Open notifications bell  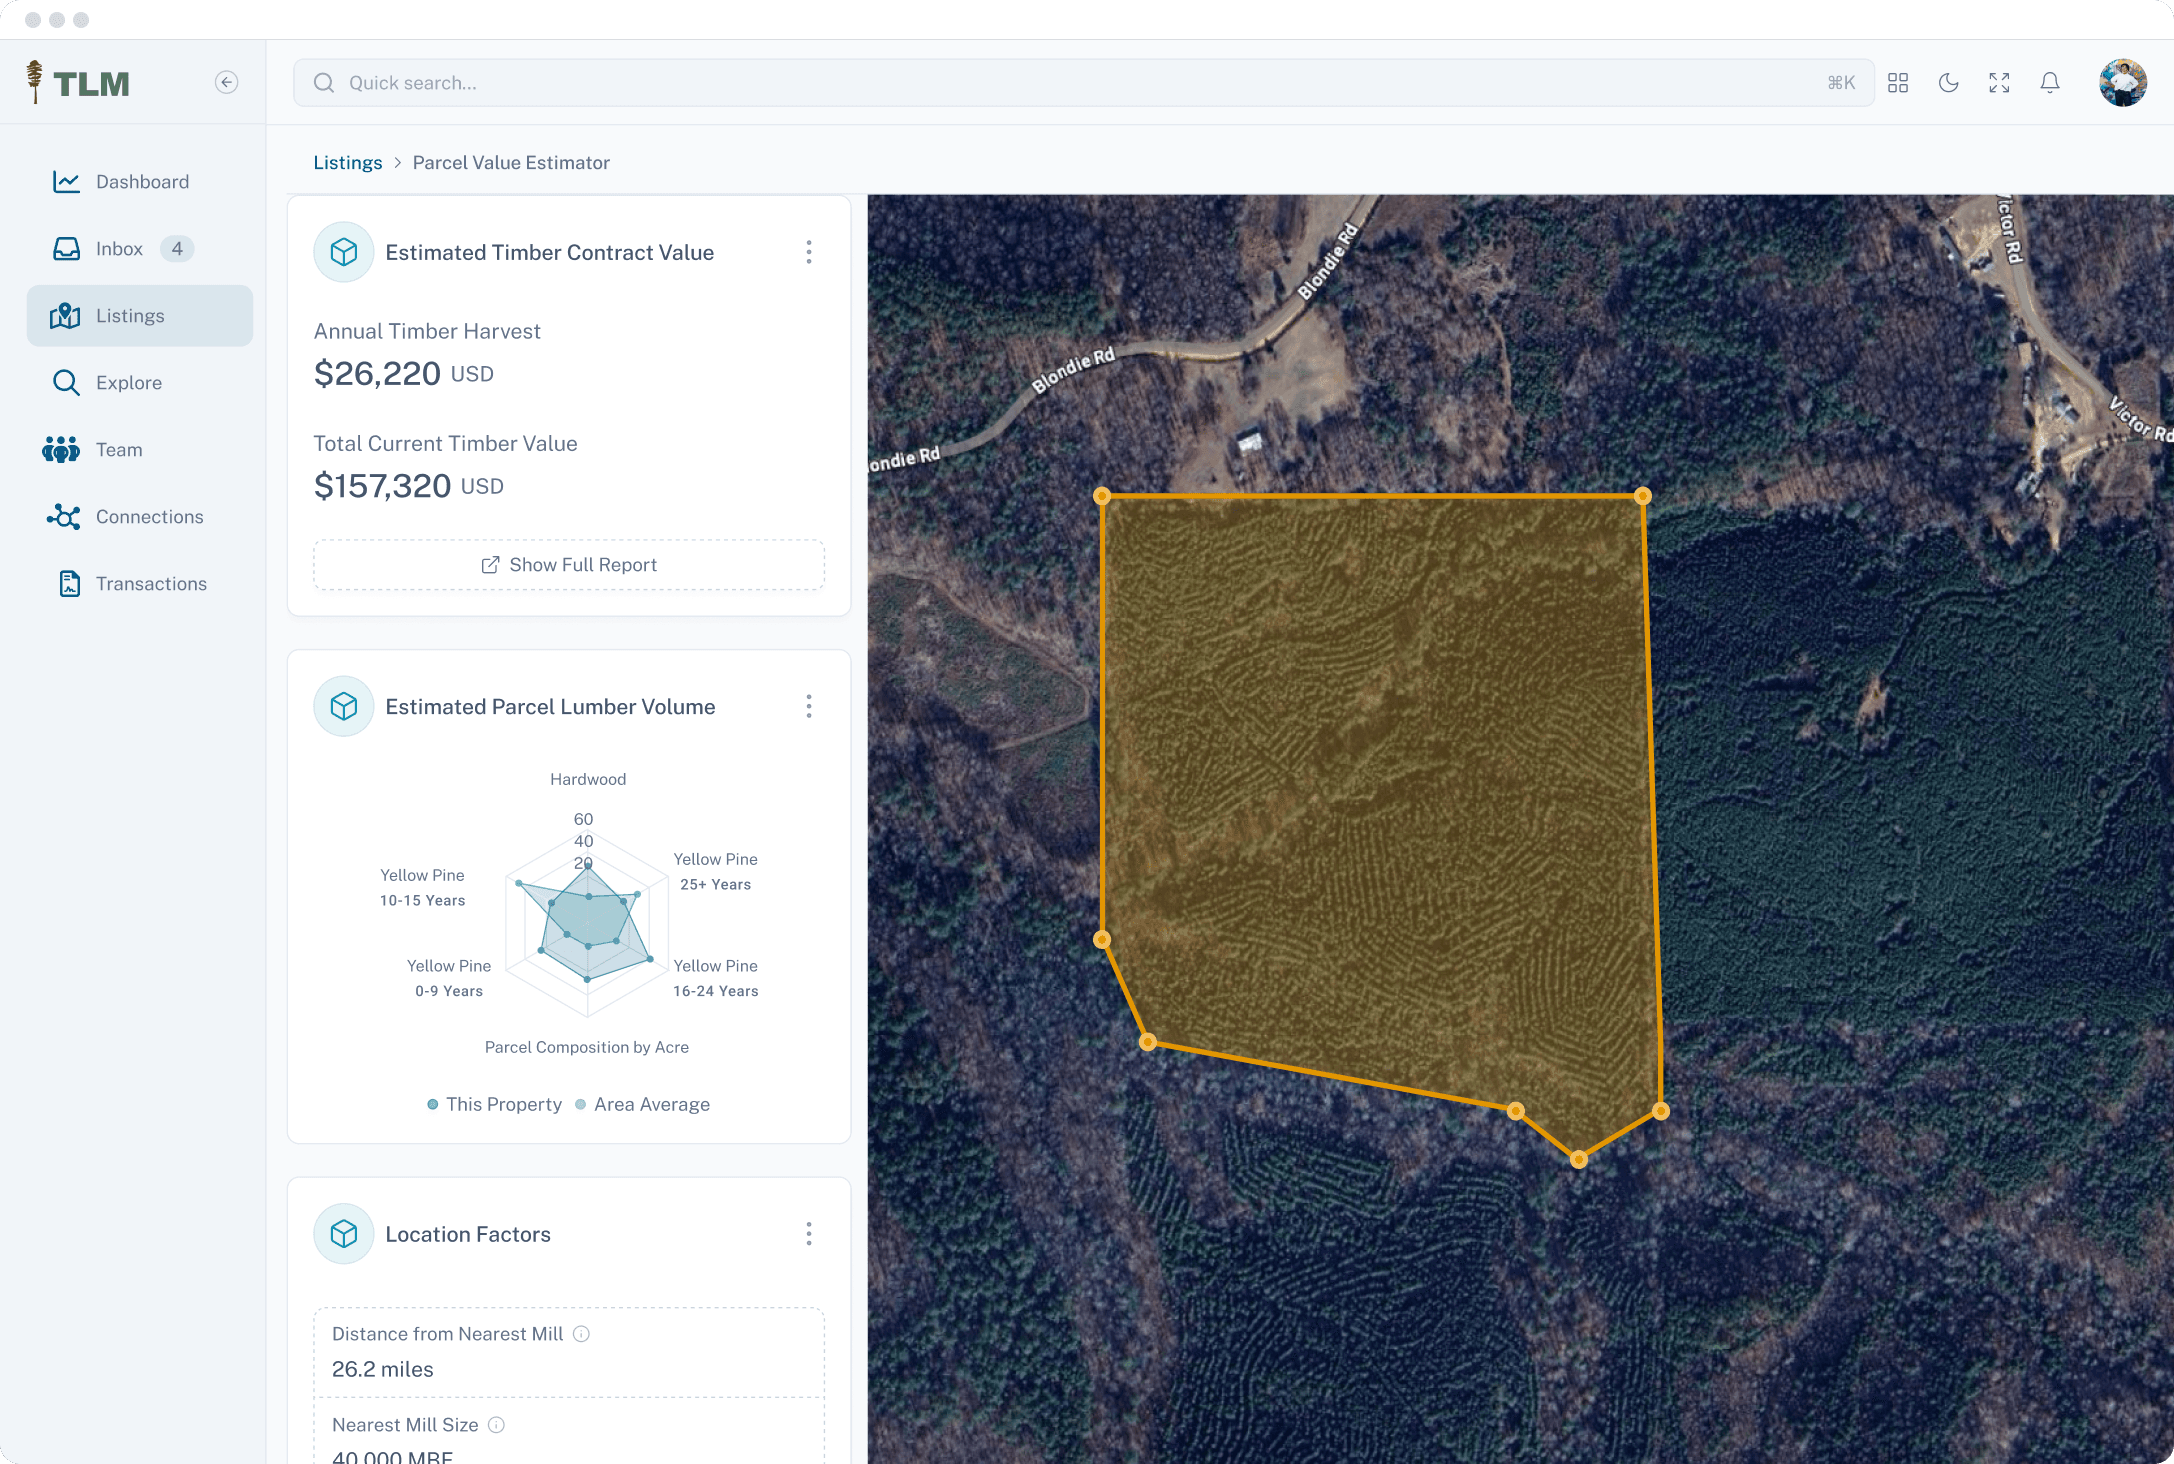click(x=2049, y=83)
